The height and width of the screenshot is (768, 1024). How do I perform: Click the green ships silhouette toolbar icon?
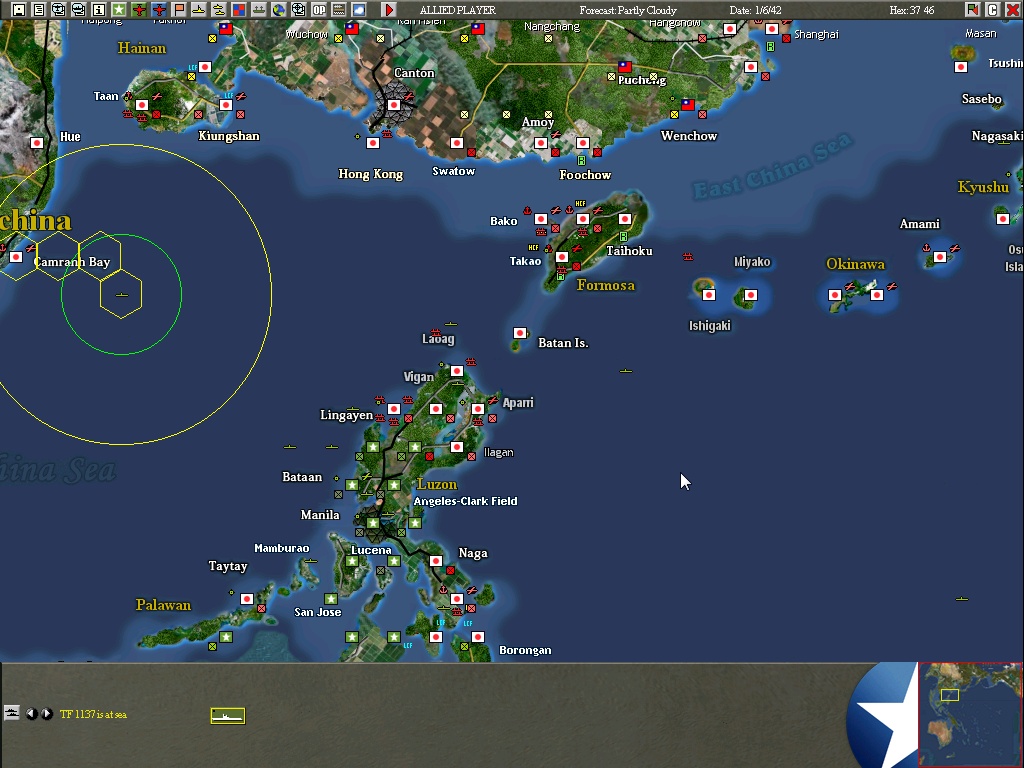(259, 10)
